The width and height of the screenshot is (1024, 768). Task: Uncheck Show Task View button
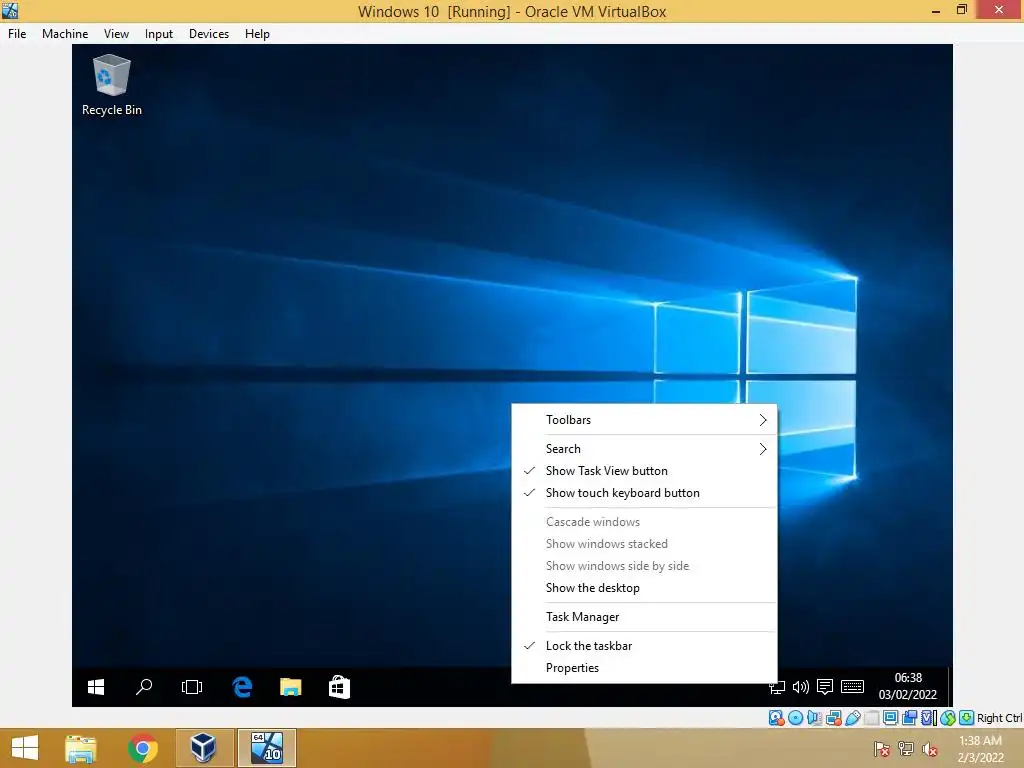click(x=645, y=471)
